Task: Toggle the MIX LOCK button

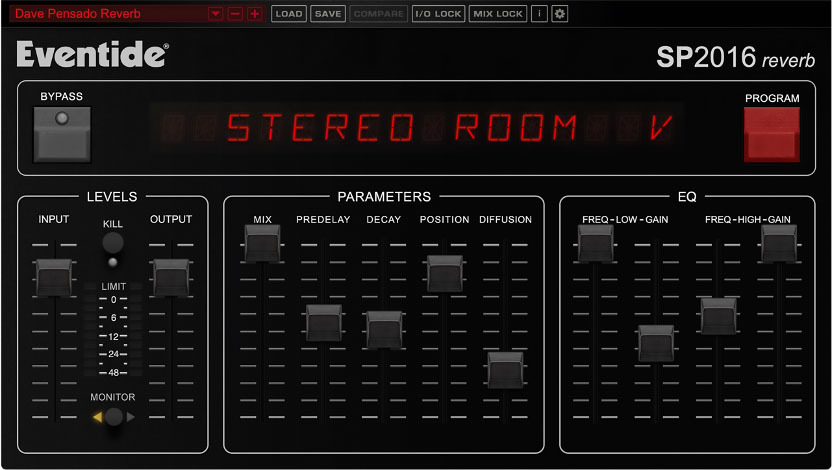Action: point(498,14)
